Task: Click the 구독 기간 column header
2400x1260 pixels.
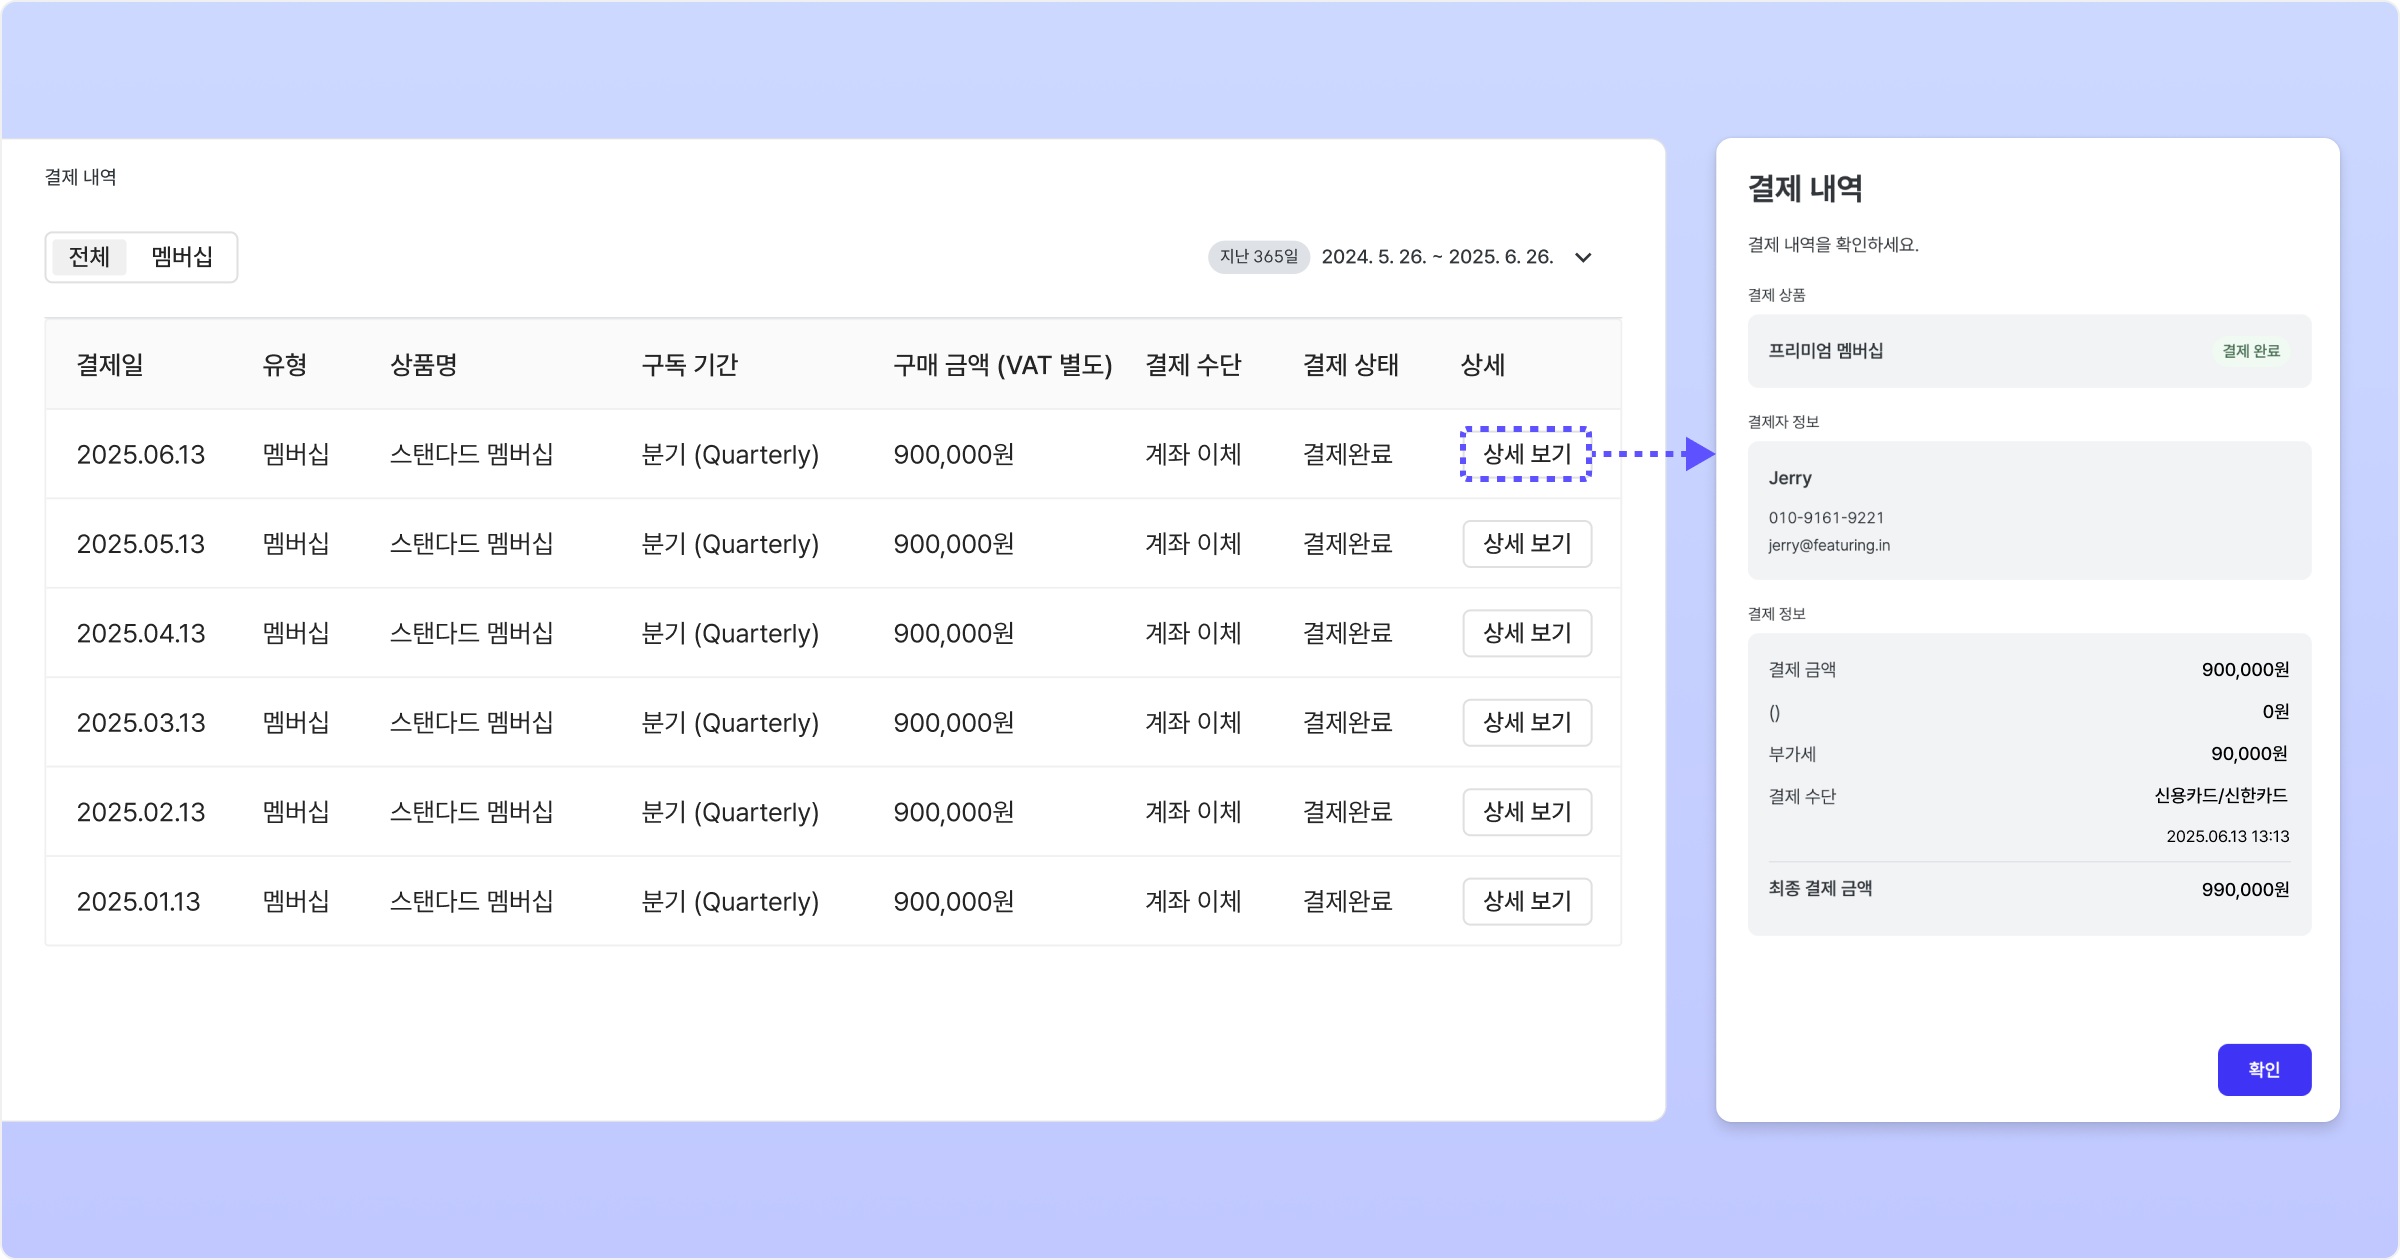Action: click(x=689, y=365)
